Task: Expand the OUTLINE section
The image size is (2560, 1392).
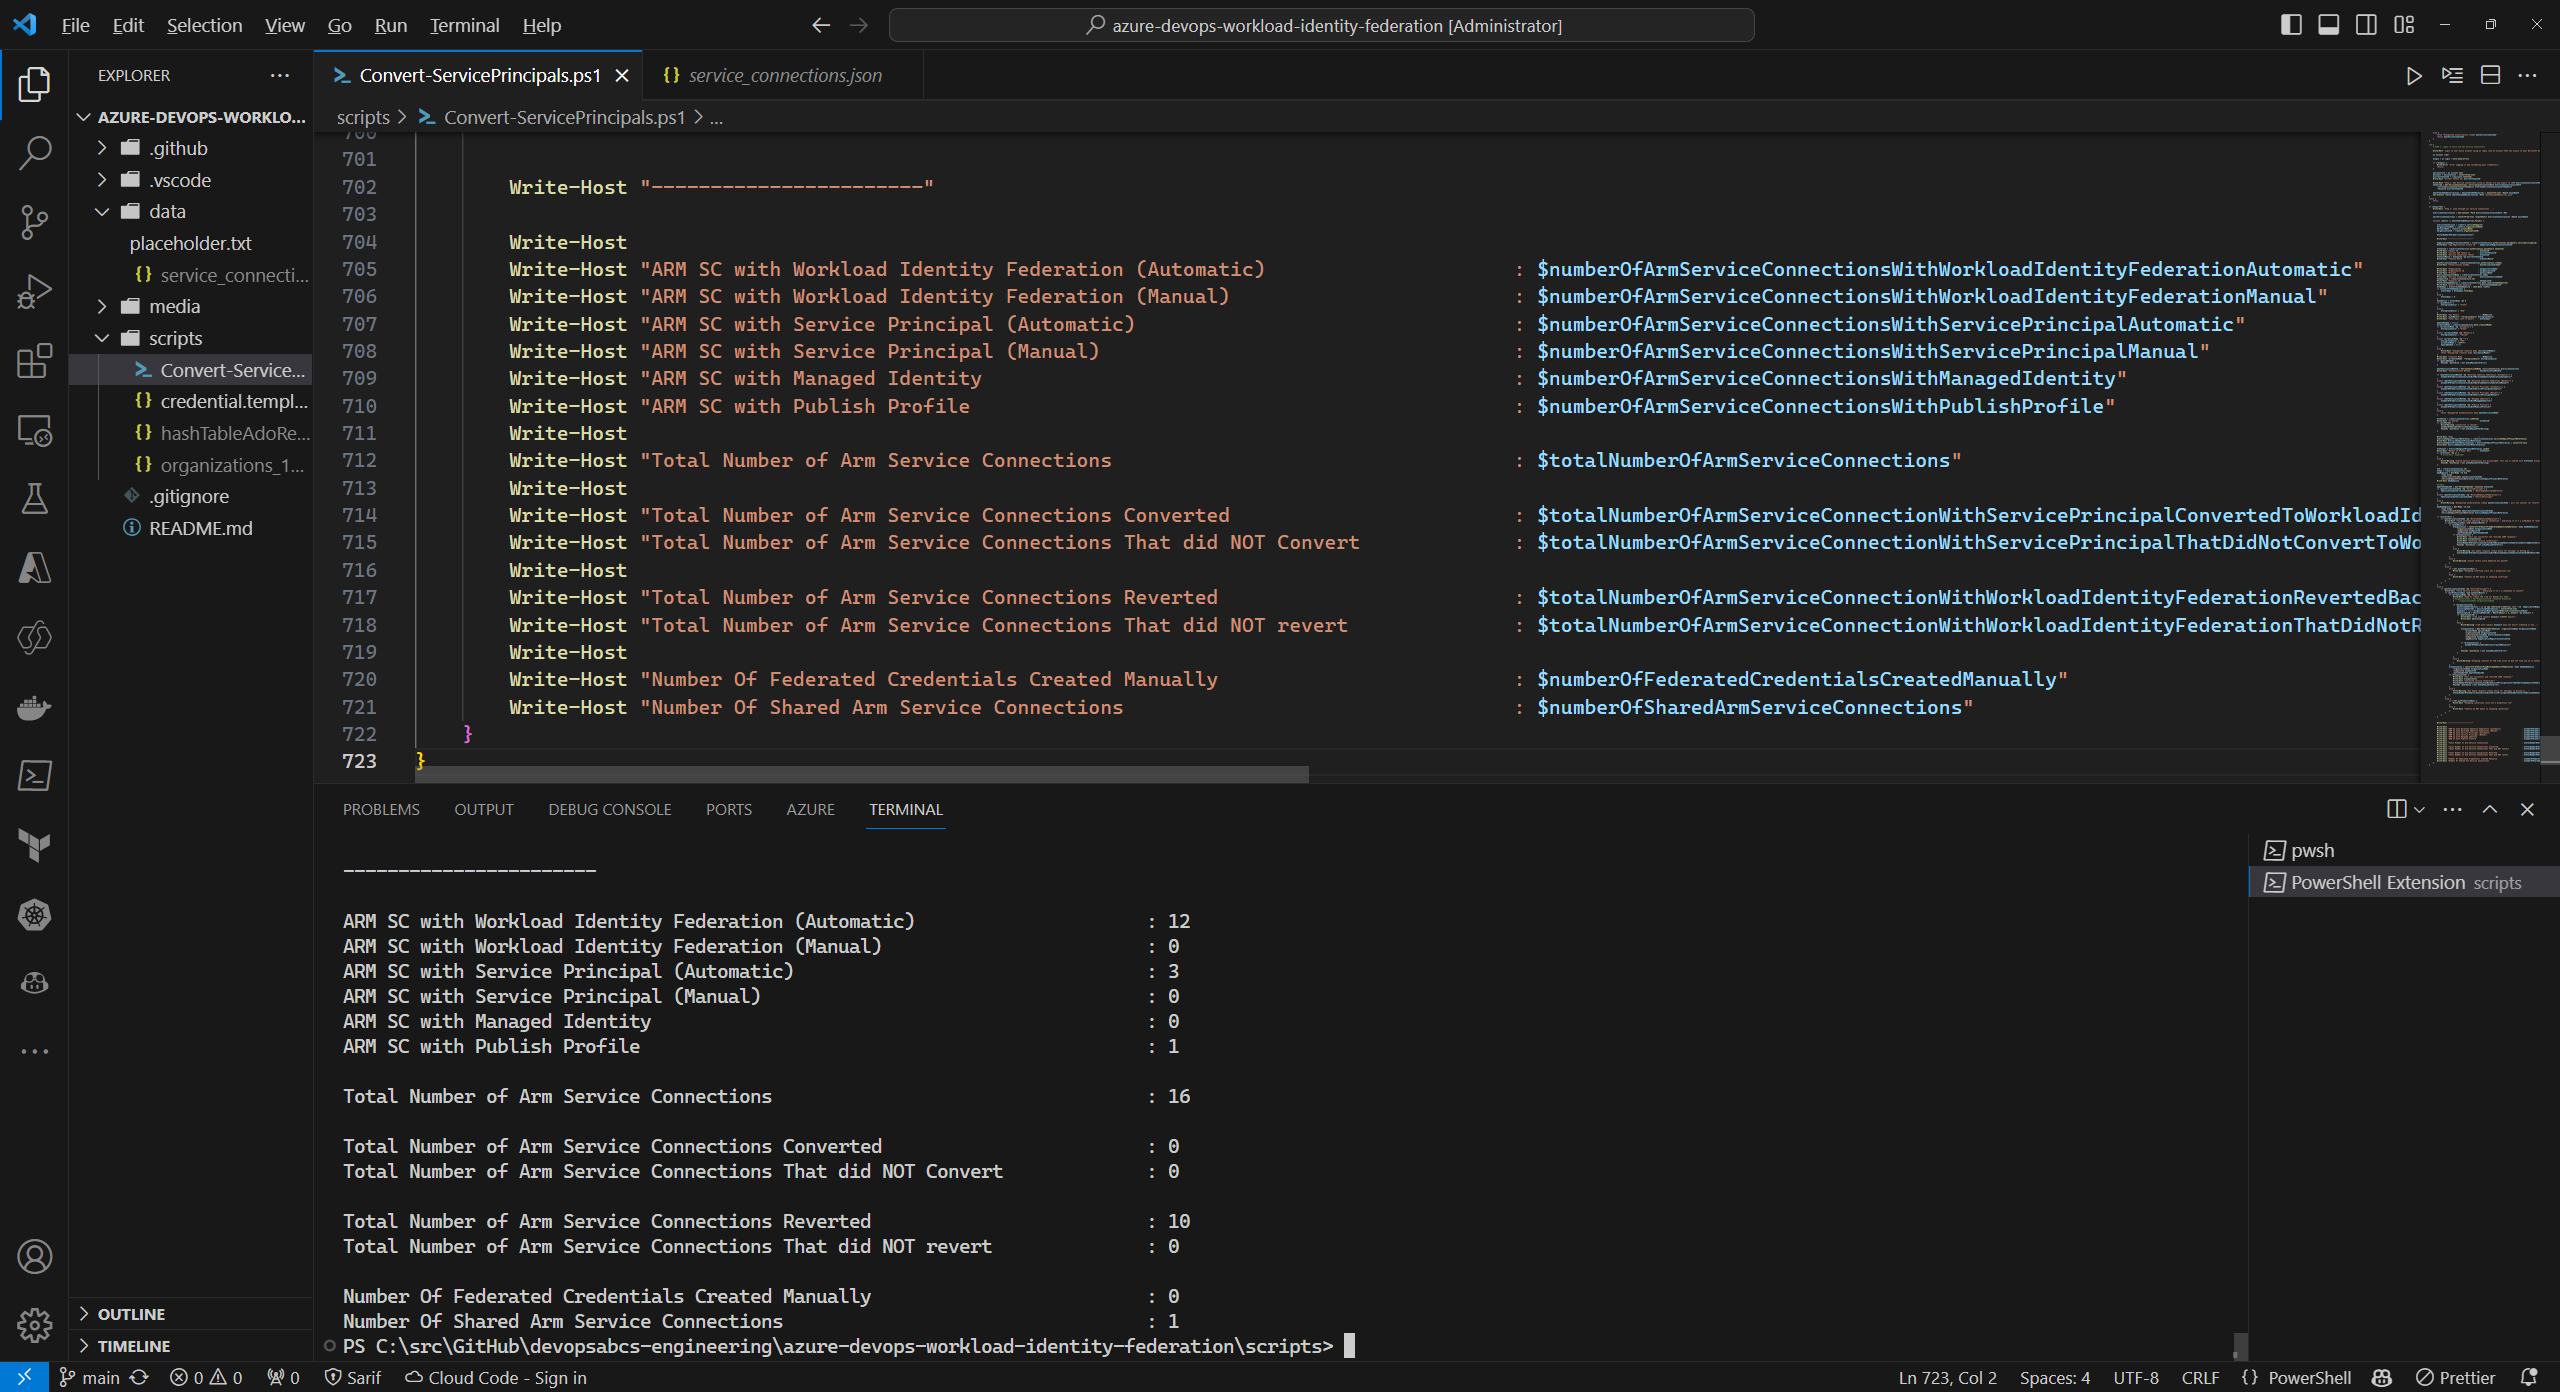Action: [x=131, y=1314]
